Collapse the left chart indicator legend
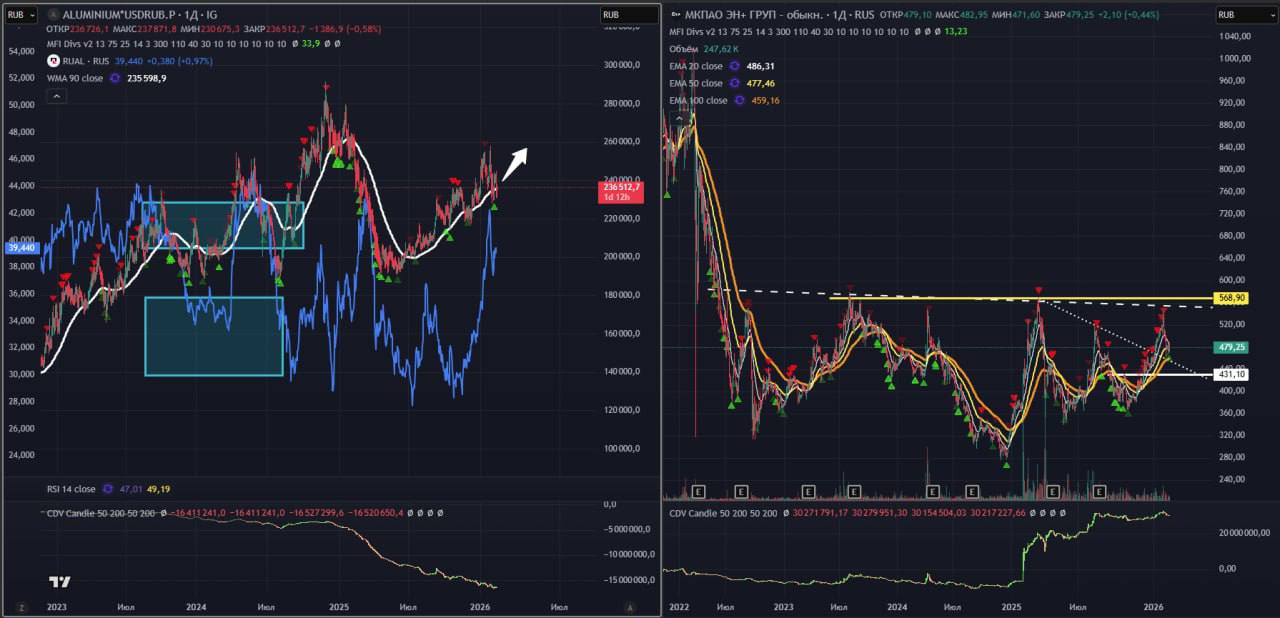The image size is (1280, 618). point(56,96)
